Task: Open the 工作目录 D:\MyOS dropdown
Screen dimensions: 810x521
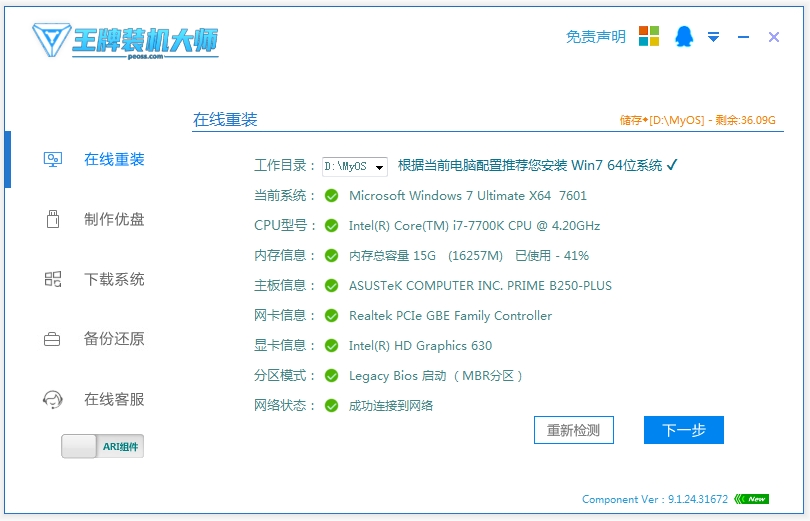Action: 355,166
